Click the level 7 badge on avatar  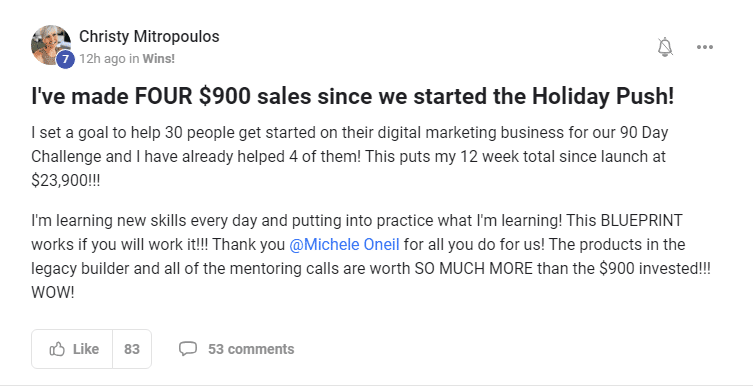[x=65, y=60]
